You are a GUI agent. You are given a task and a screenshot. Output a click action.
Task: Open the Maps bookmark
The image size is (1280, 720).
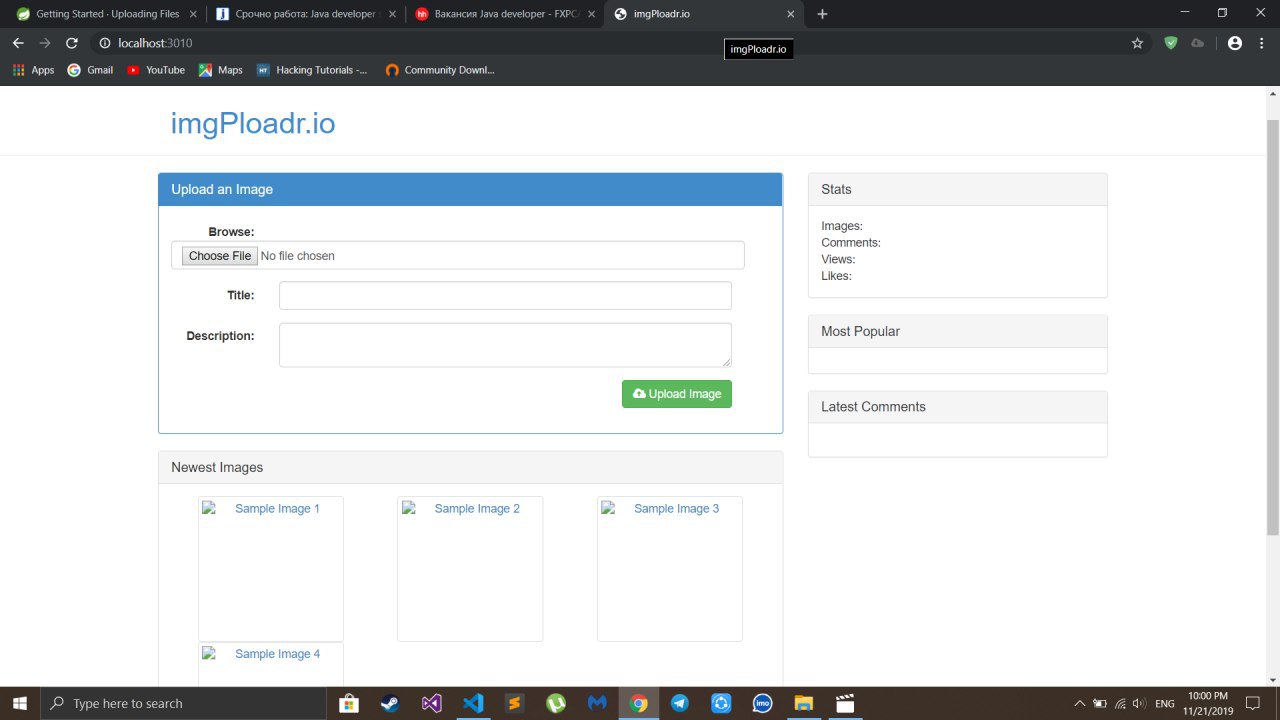click(220, 70)
